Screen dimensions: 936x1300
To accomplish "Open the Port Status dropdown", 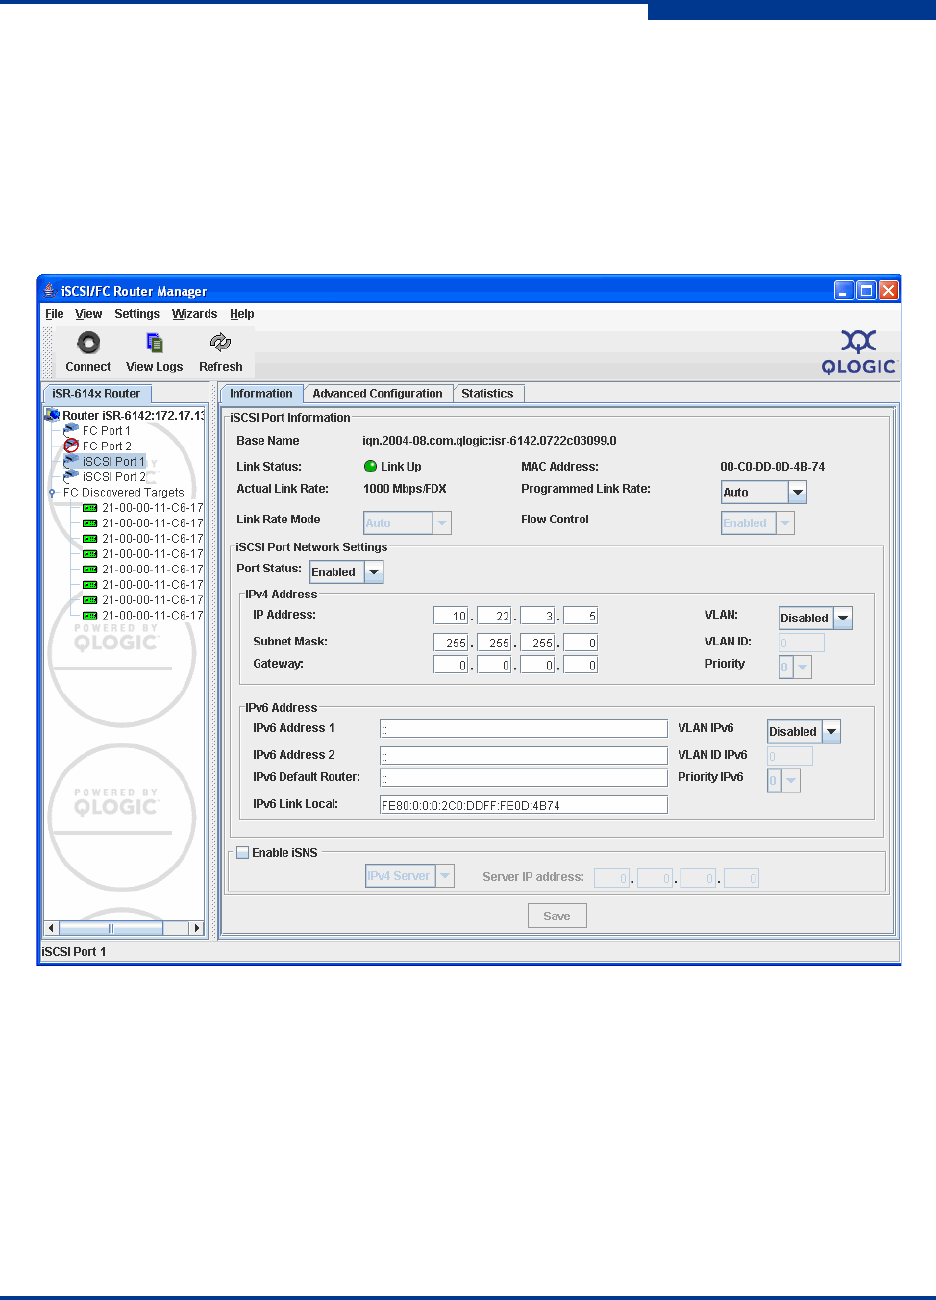I will pos(374,572).
